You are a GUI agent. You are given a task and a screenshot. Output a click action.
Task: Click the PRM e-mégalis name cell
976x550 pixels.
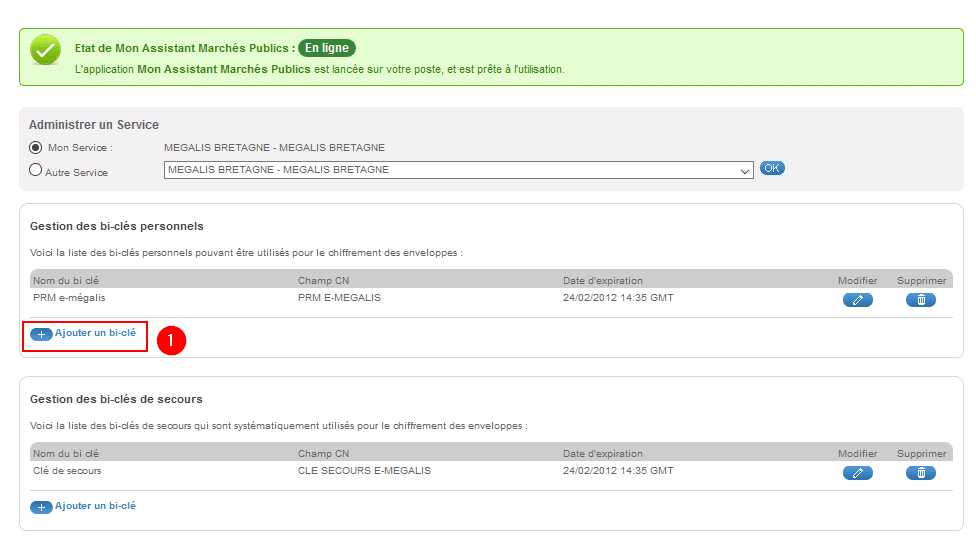pyautogui.click(x=69, y=297)
